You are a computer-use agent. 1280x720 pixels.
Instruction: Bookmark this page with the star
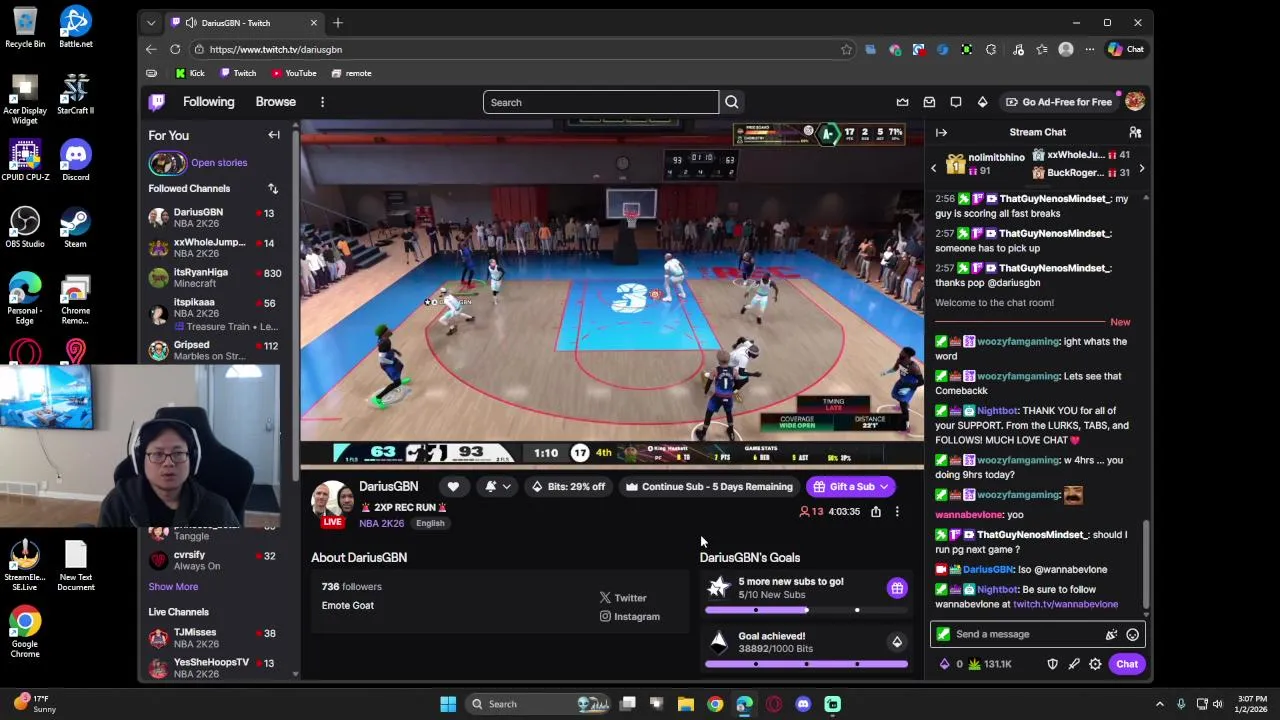coord(846,49)
